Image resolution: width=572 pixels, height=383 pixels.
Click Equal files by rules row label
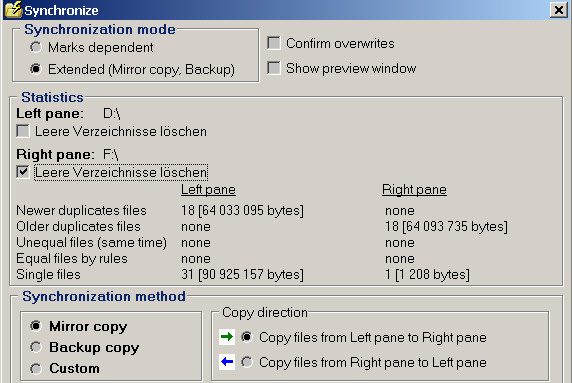coord(72,259)
